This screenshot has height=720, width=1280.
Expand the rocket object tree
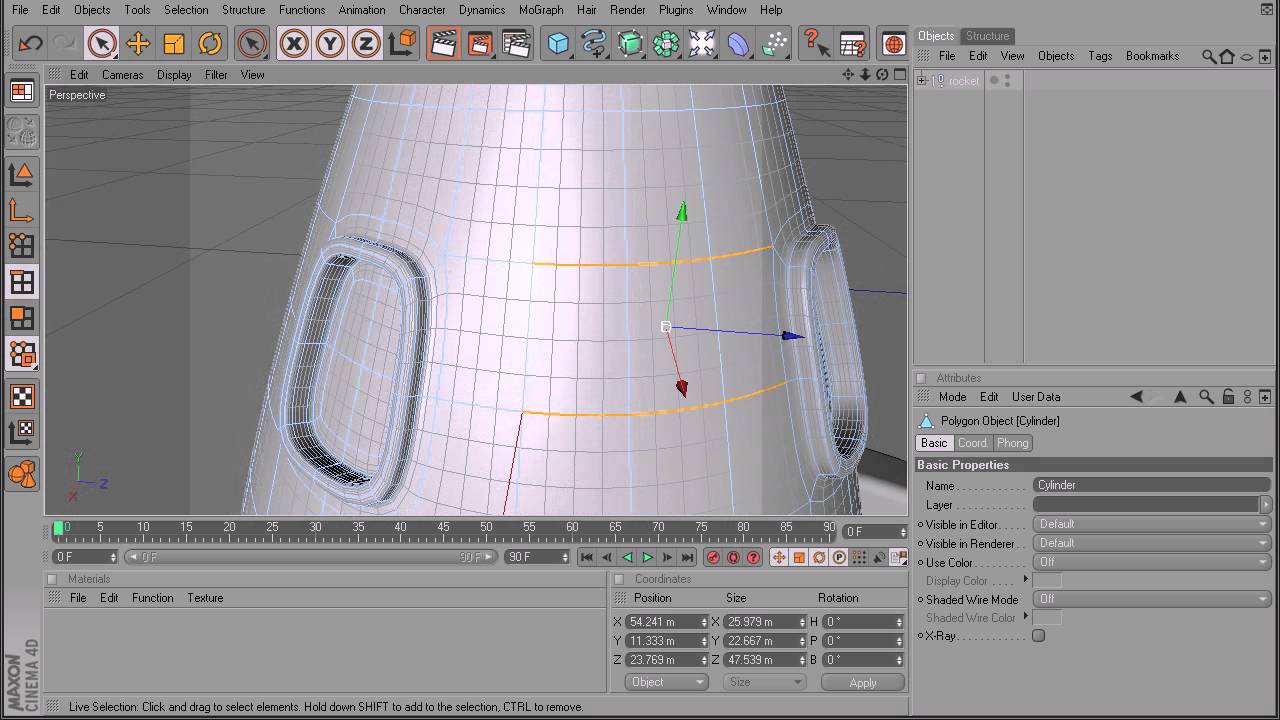coord(921,81)
